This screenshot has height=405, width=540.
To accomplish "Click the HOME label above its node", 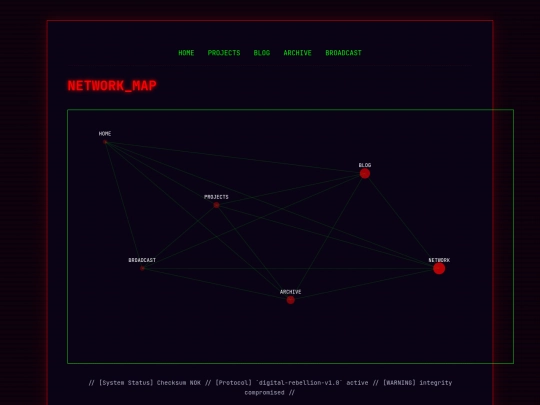I will [x=105, y=134].
